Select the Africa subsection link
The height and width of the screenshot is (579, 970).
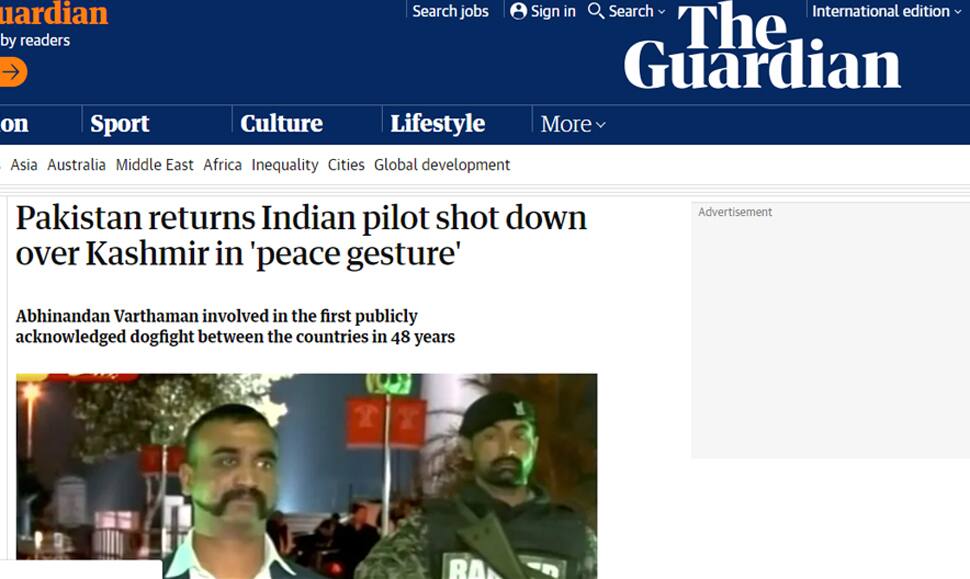pyautogui.click(x=223, y=165)
